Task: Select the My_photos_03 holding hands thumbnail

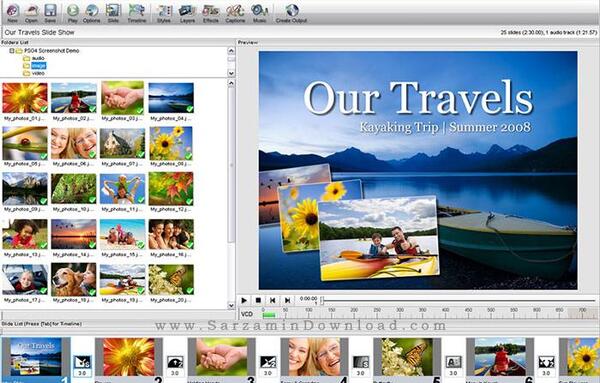Action: (122, 98)
